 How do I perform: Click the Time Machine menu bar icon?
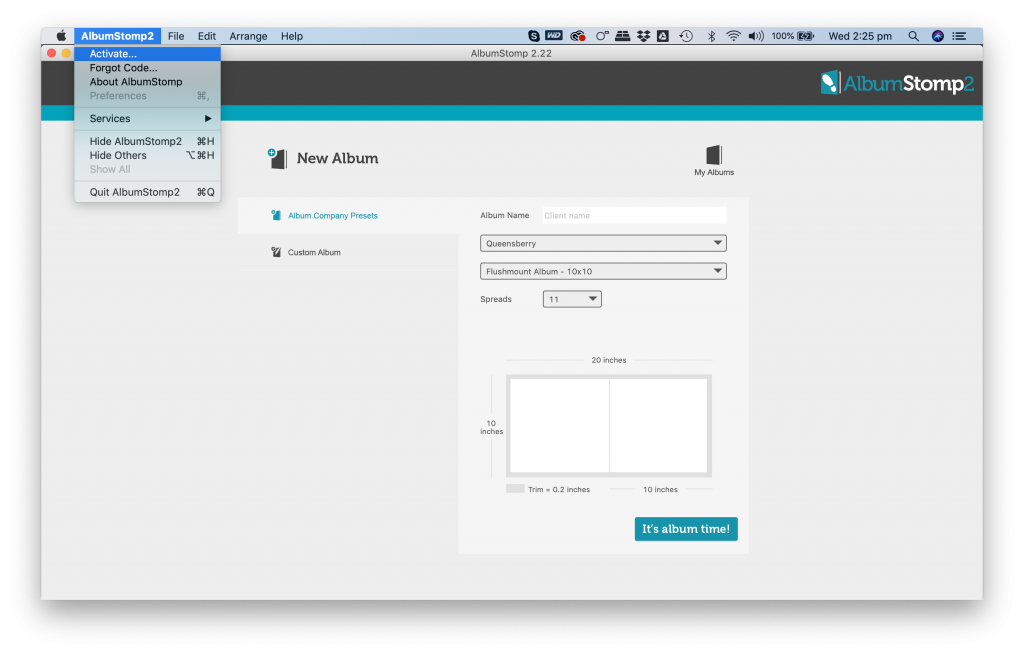click(686, 36)
